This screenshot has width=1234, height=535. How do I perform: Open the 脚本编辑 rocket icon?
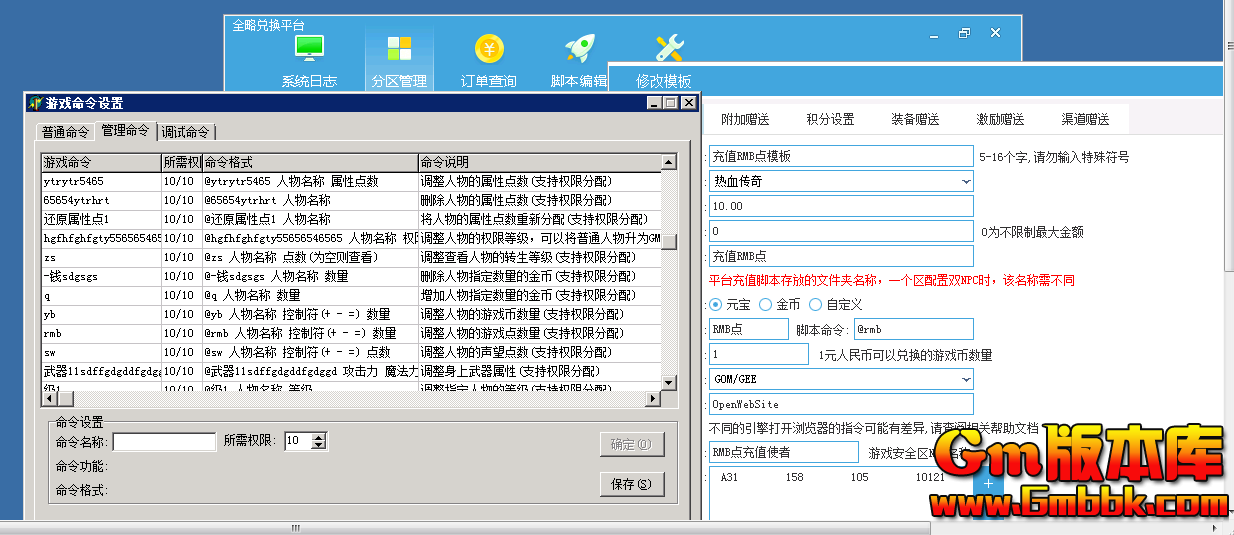(x=579, y=48)
